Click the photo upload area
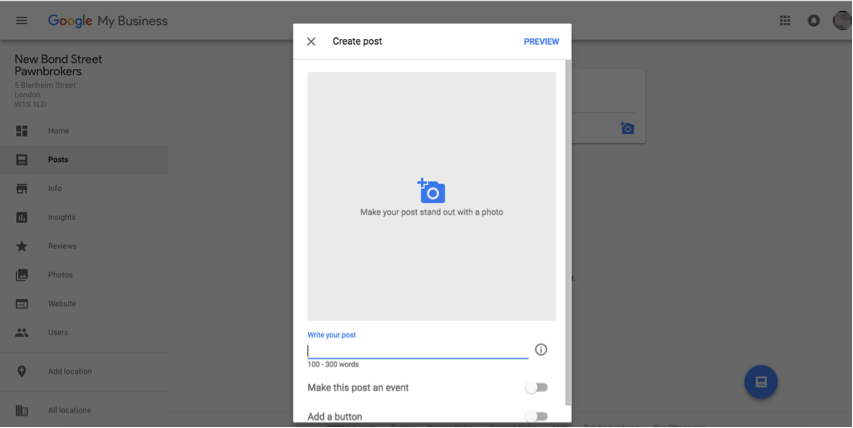Screen dimensions: 853x428 click(431, 196)
